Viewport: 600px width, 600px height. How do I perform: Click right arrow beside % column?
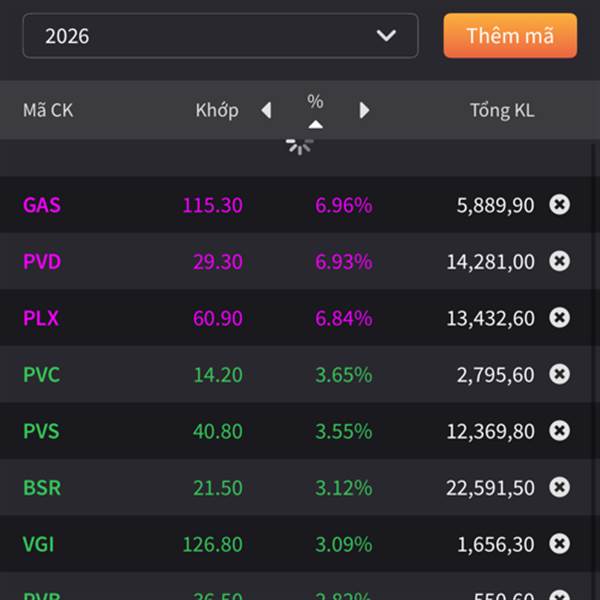click(x=364, y=110)
